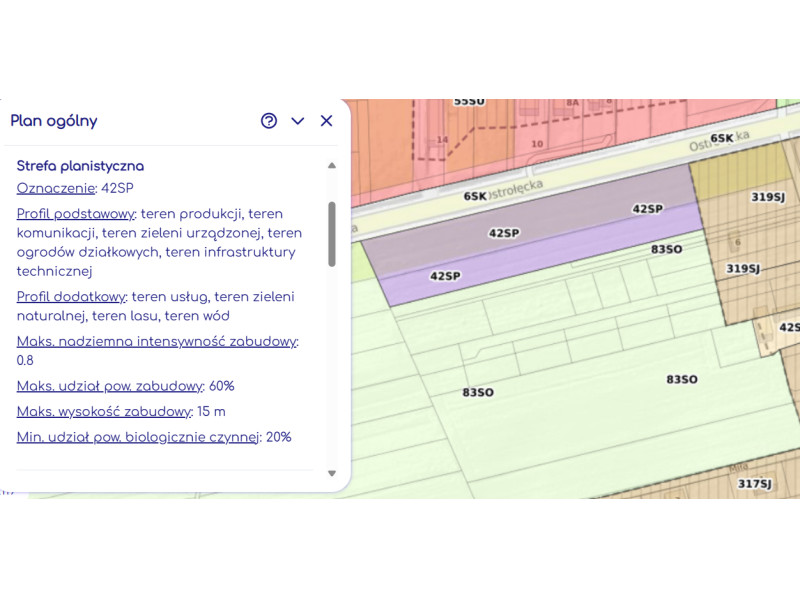
Task: Click the panel's vertical scrollbar thumb
Action: point(332,234)
